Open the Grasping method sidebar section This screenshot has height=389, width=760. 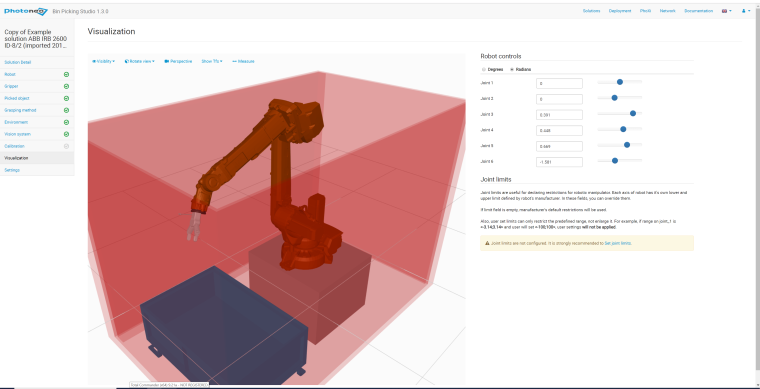pyautogui.click(x=37, y=110)
